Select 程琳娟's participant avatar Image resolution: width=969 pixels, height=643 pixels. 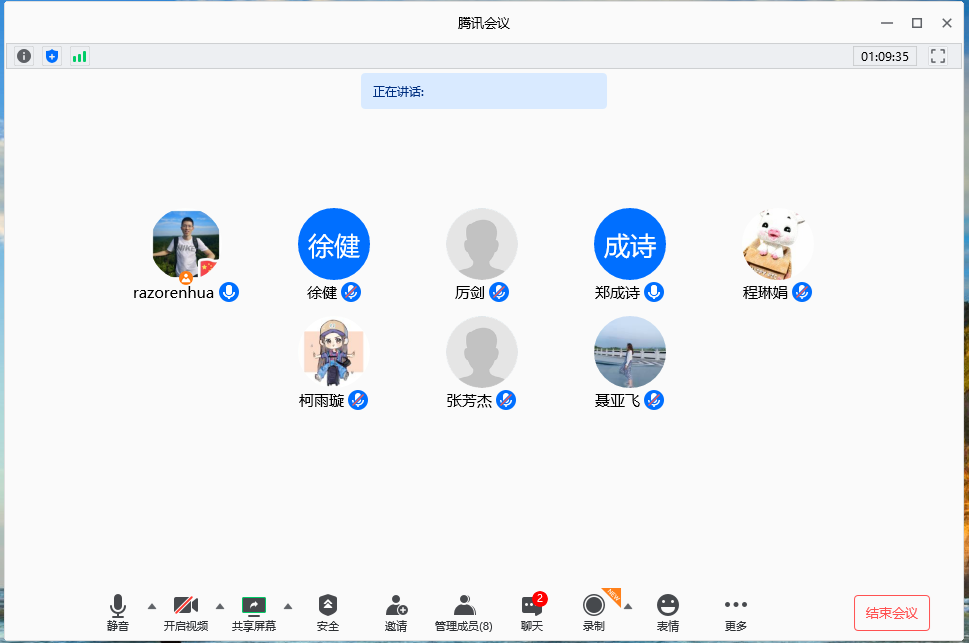[x=778, y=245]
